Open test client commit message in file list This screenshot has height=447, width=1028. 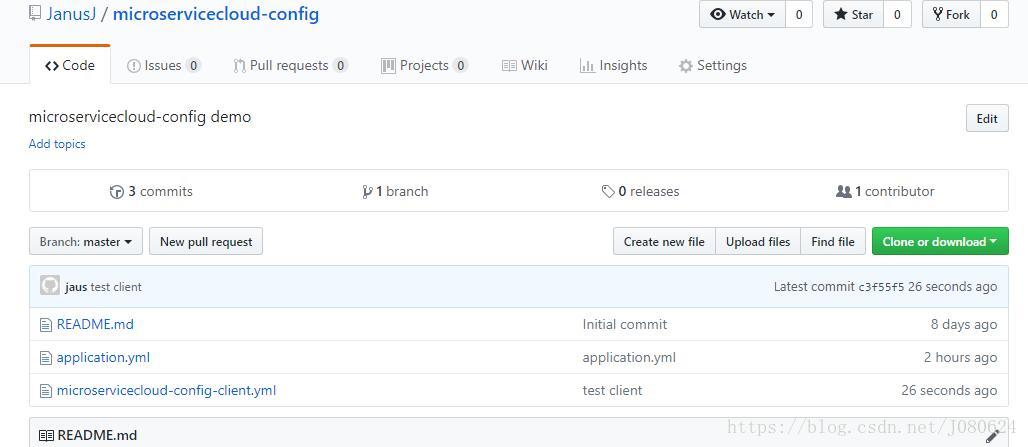[612, 390]
